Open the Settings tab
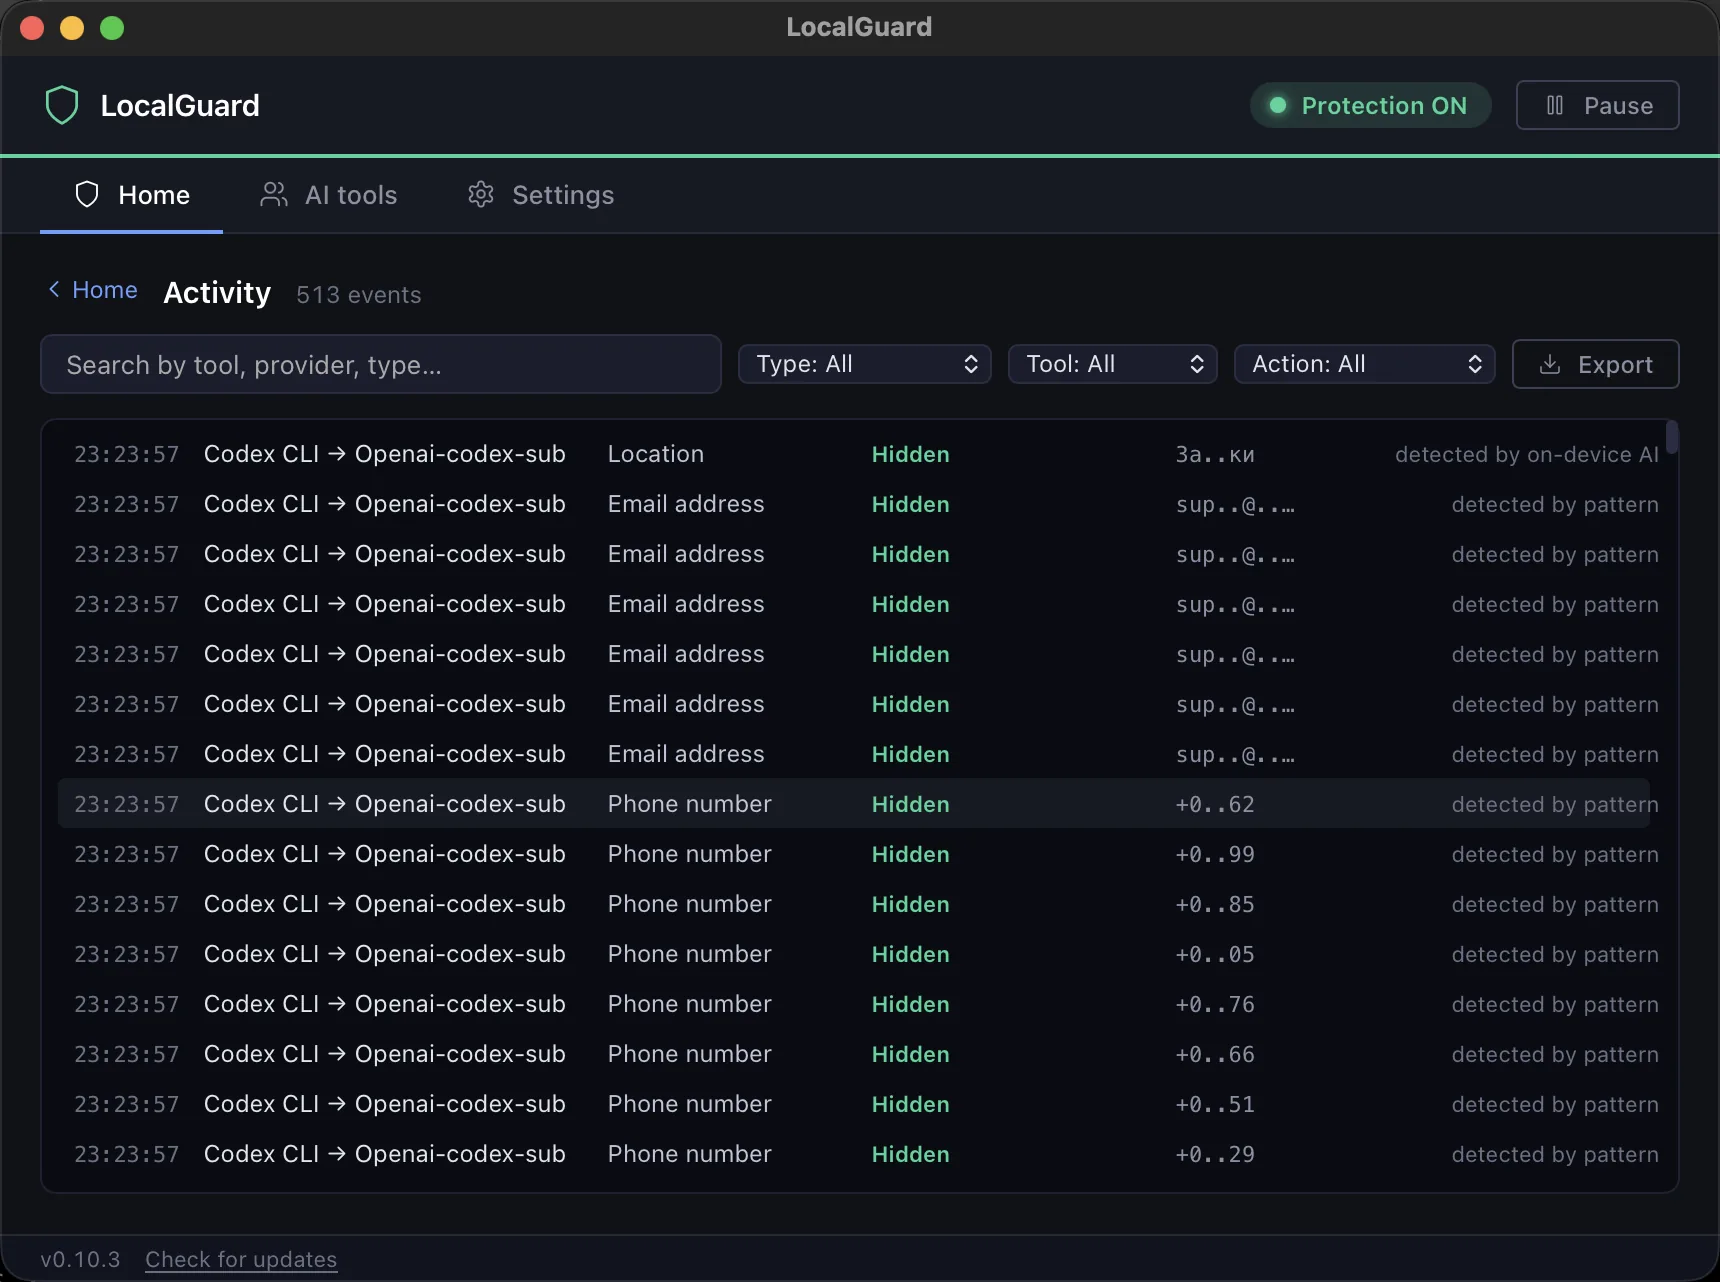 (541, 194)
